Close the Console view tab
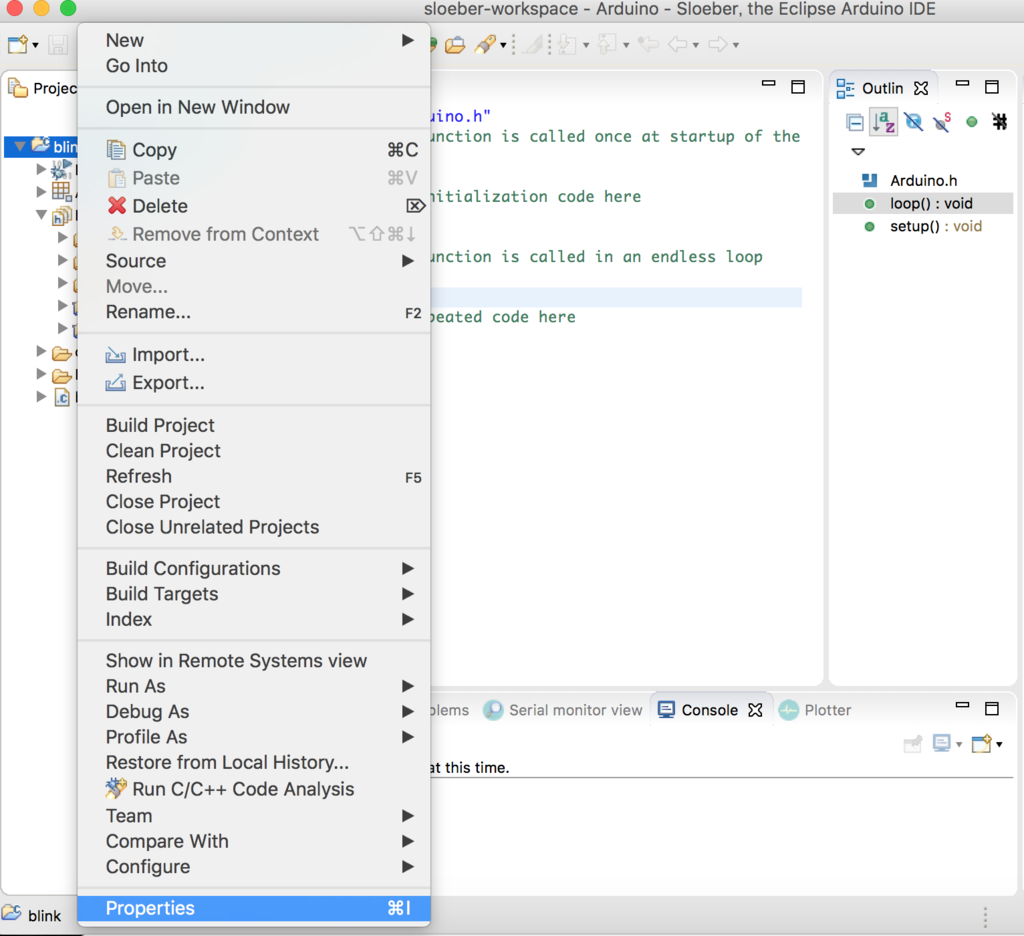1024x936 pixels. point(756,710)
